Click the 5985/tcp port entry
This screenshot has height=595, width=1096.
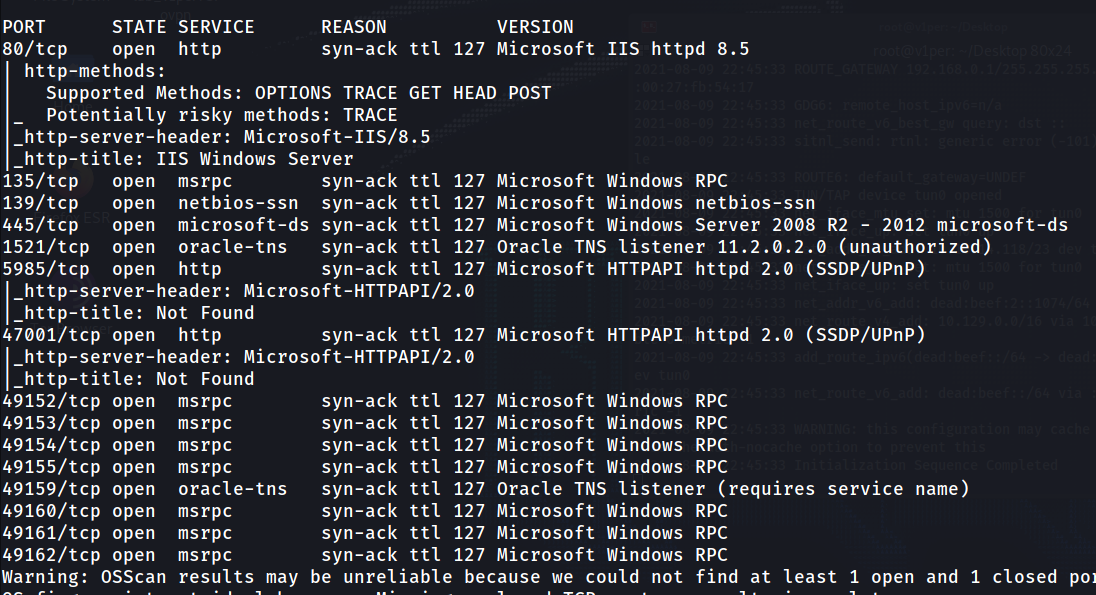point(46,269)
